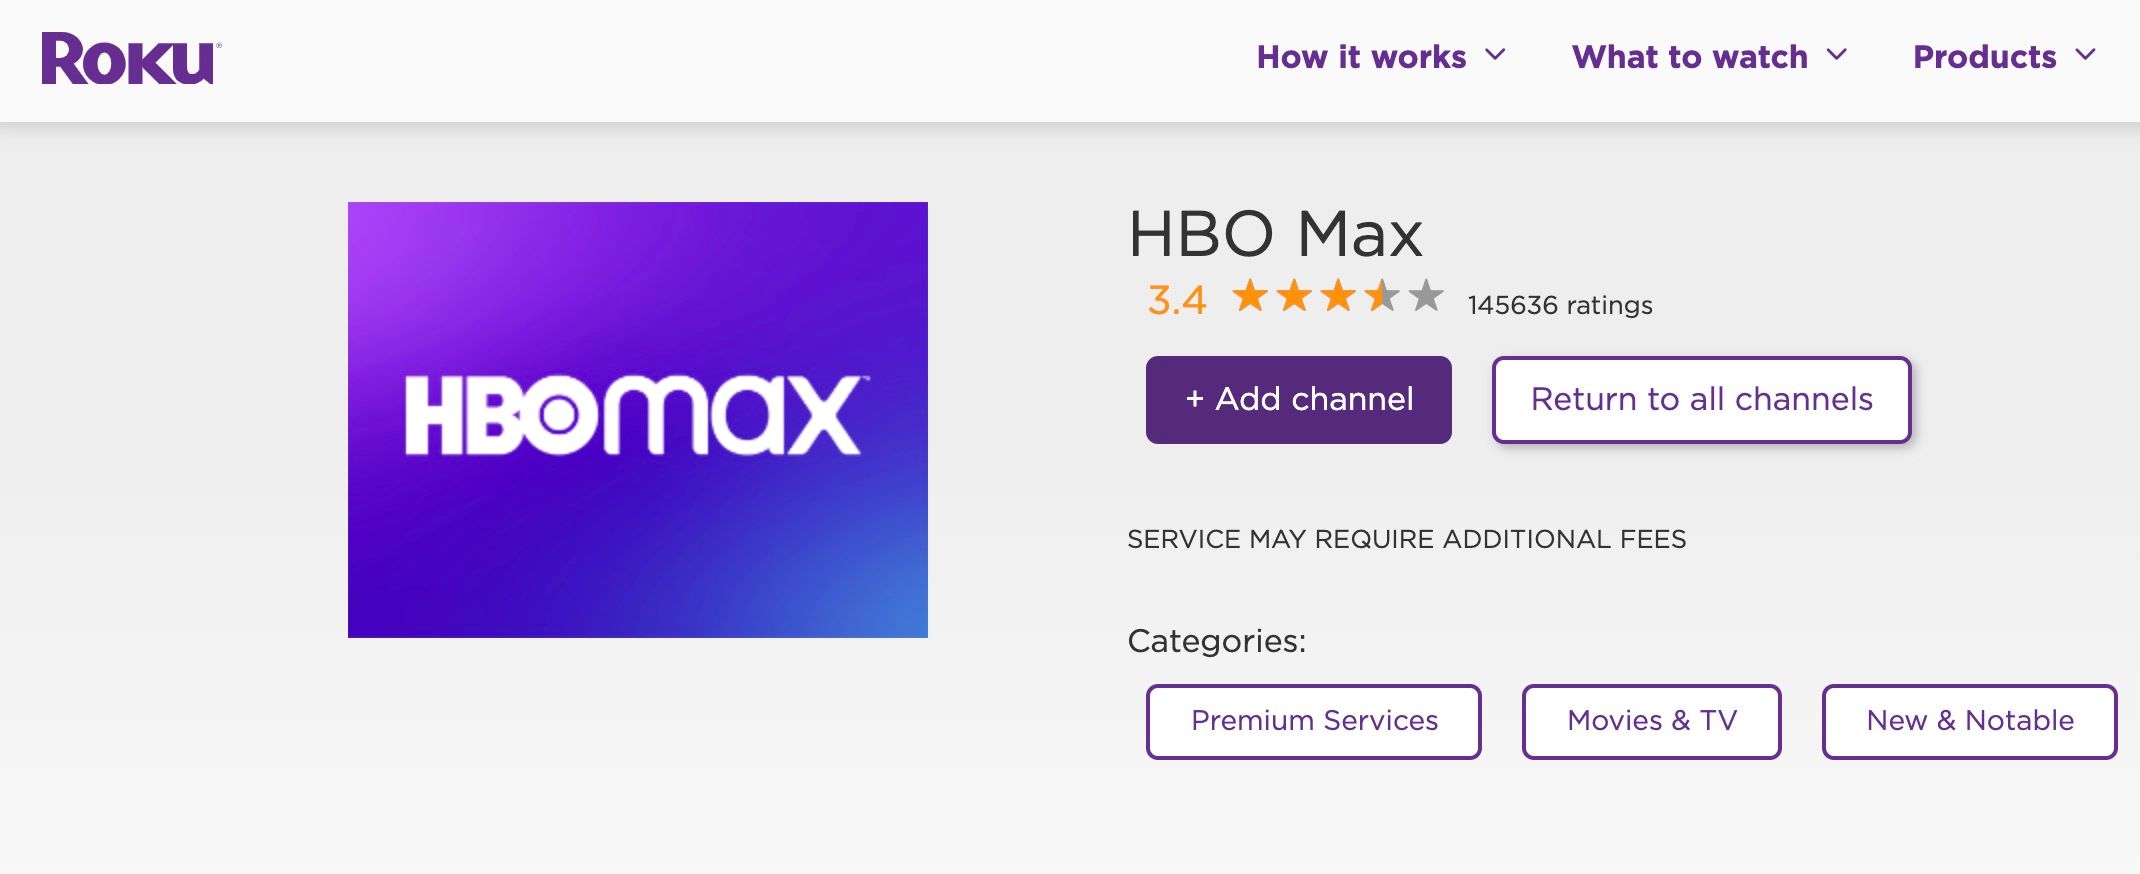The height and width of the screenshot is (874, 2140).
Task: Click the Roku logo
Action: tap(130, 58)
